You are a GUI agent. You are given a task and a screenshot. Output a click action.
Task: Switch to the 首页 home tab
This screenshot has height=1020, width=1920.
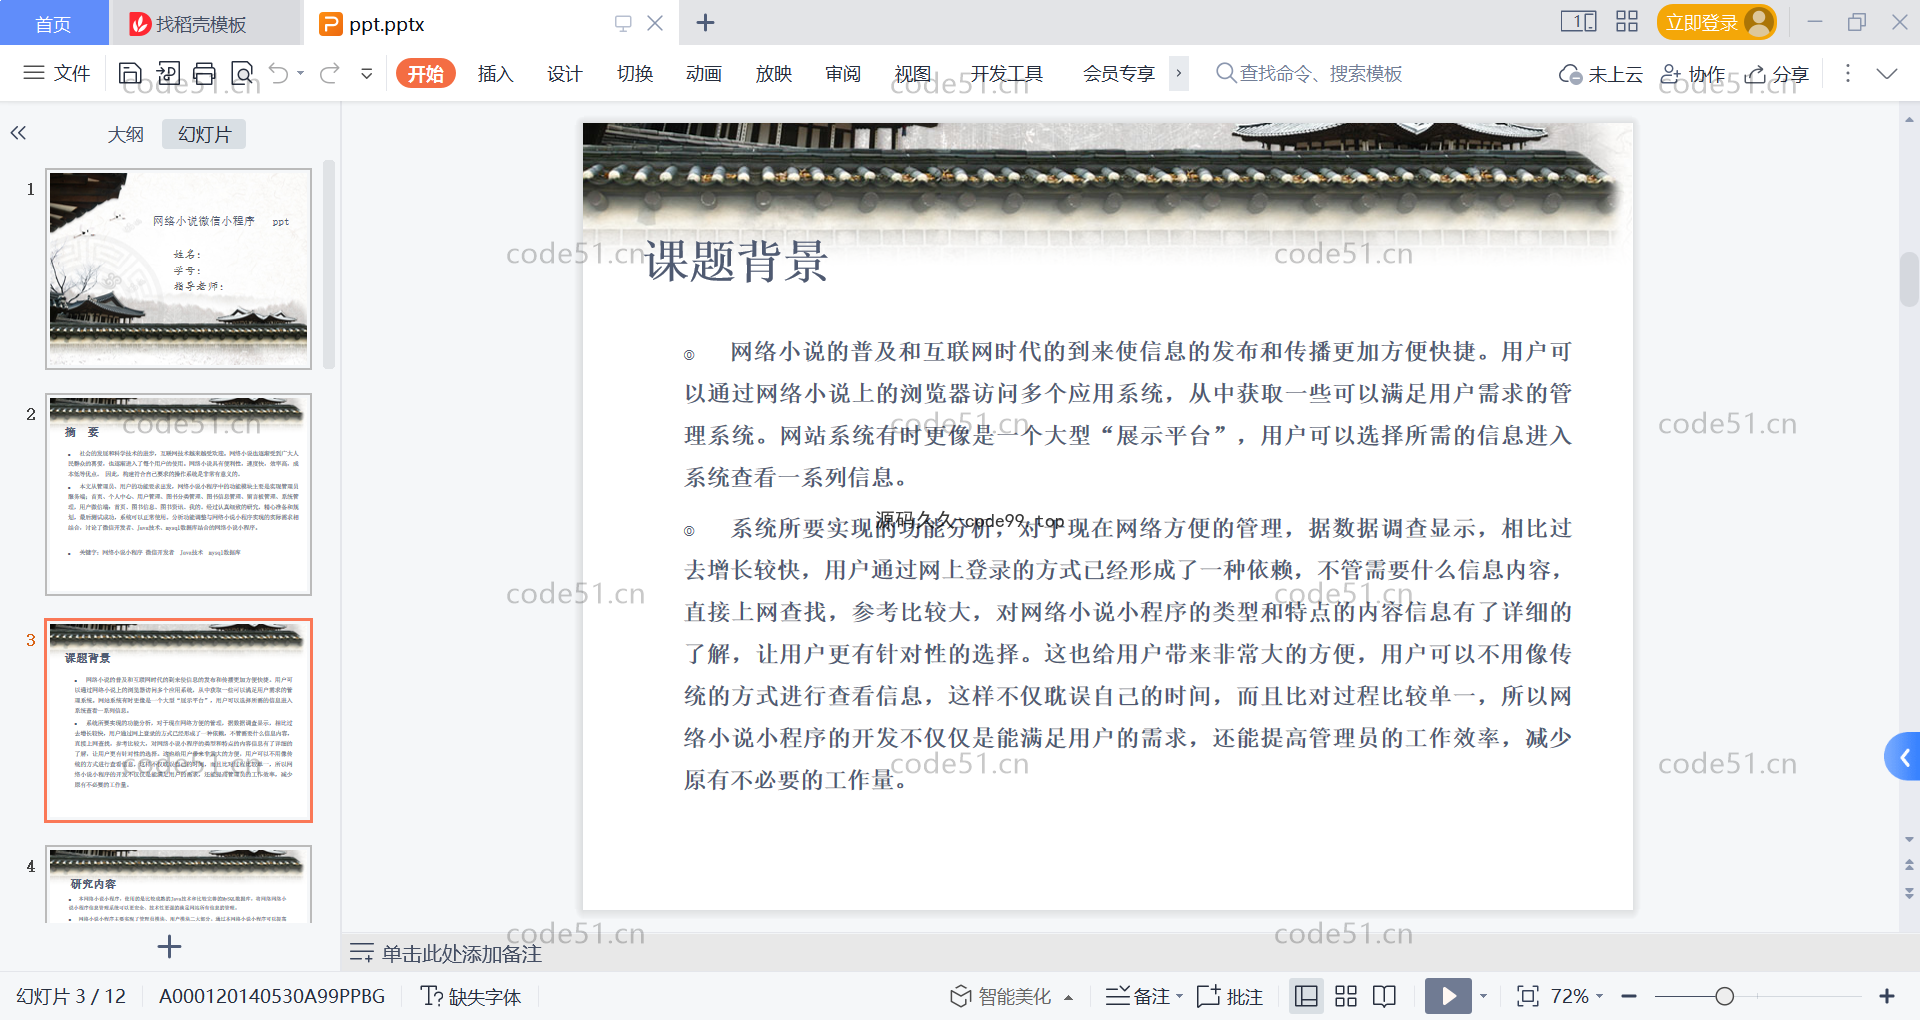[53, 24]
